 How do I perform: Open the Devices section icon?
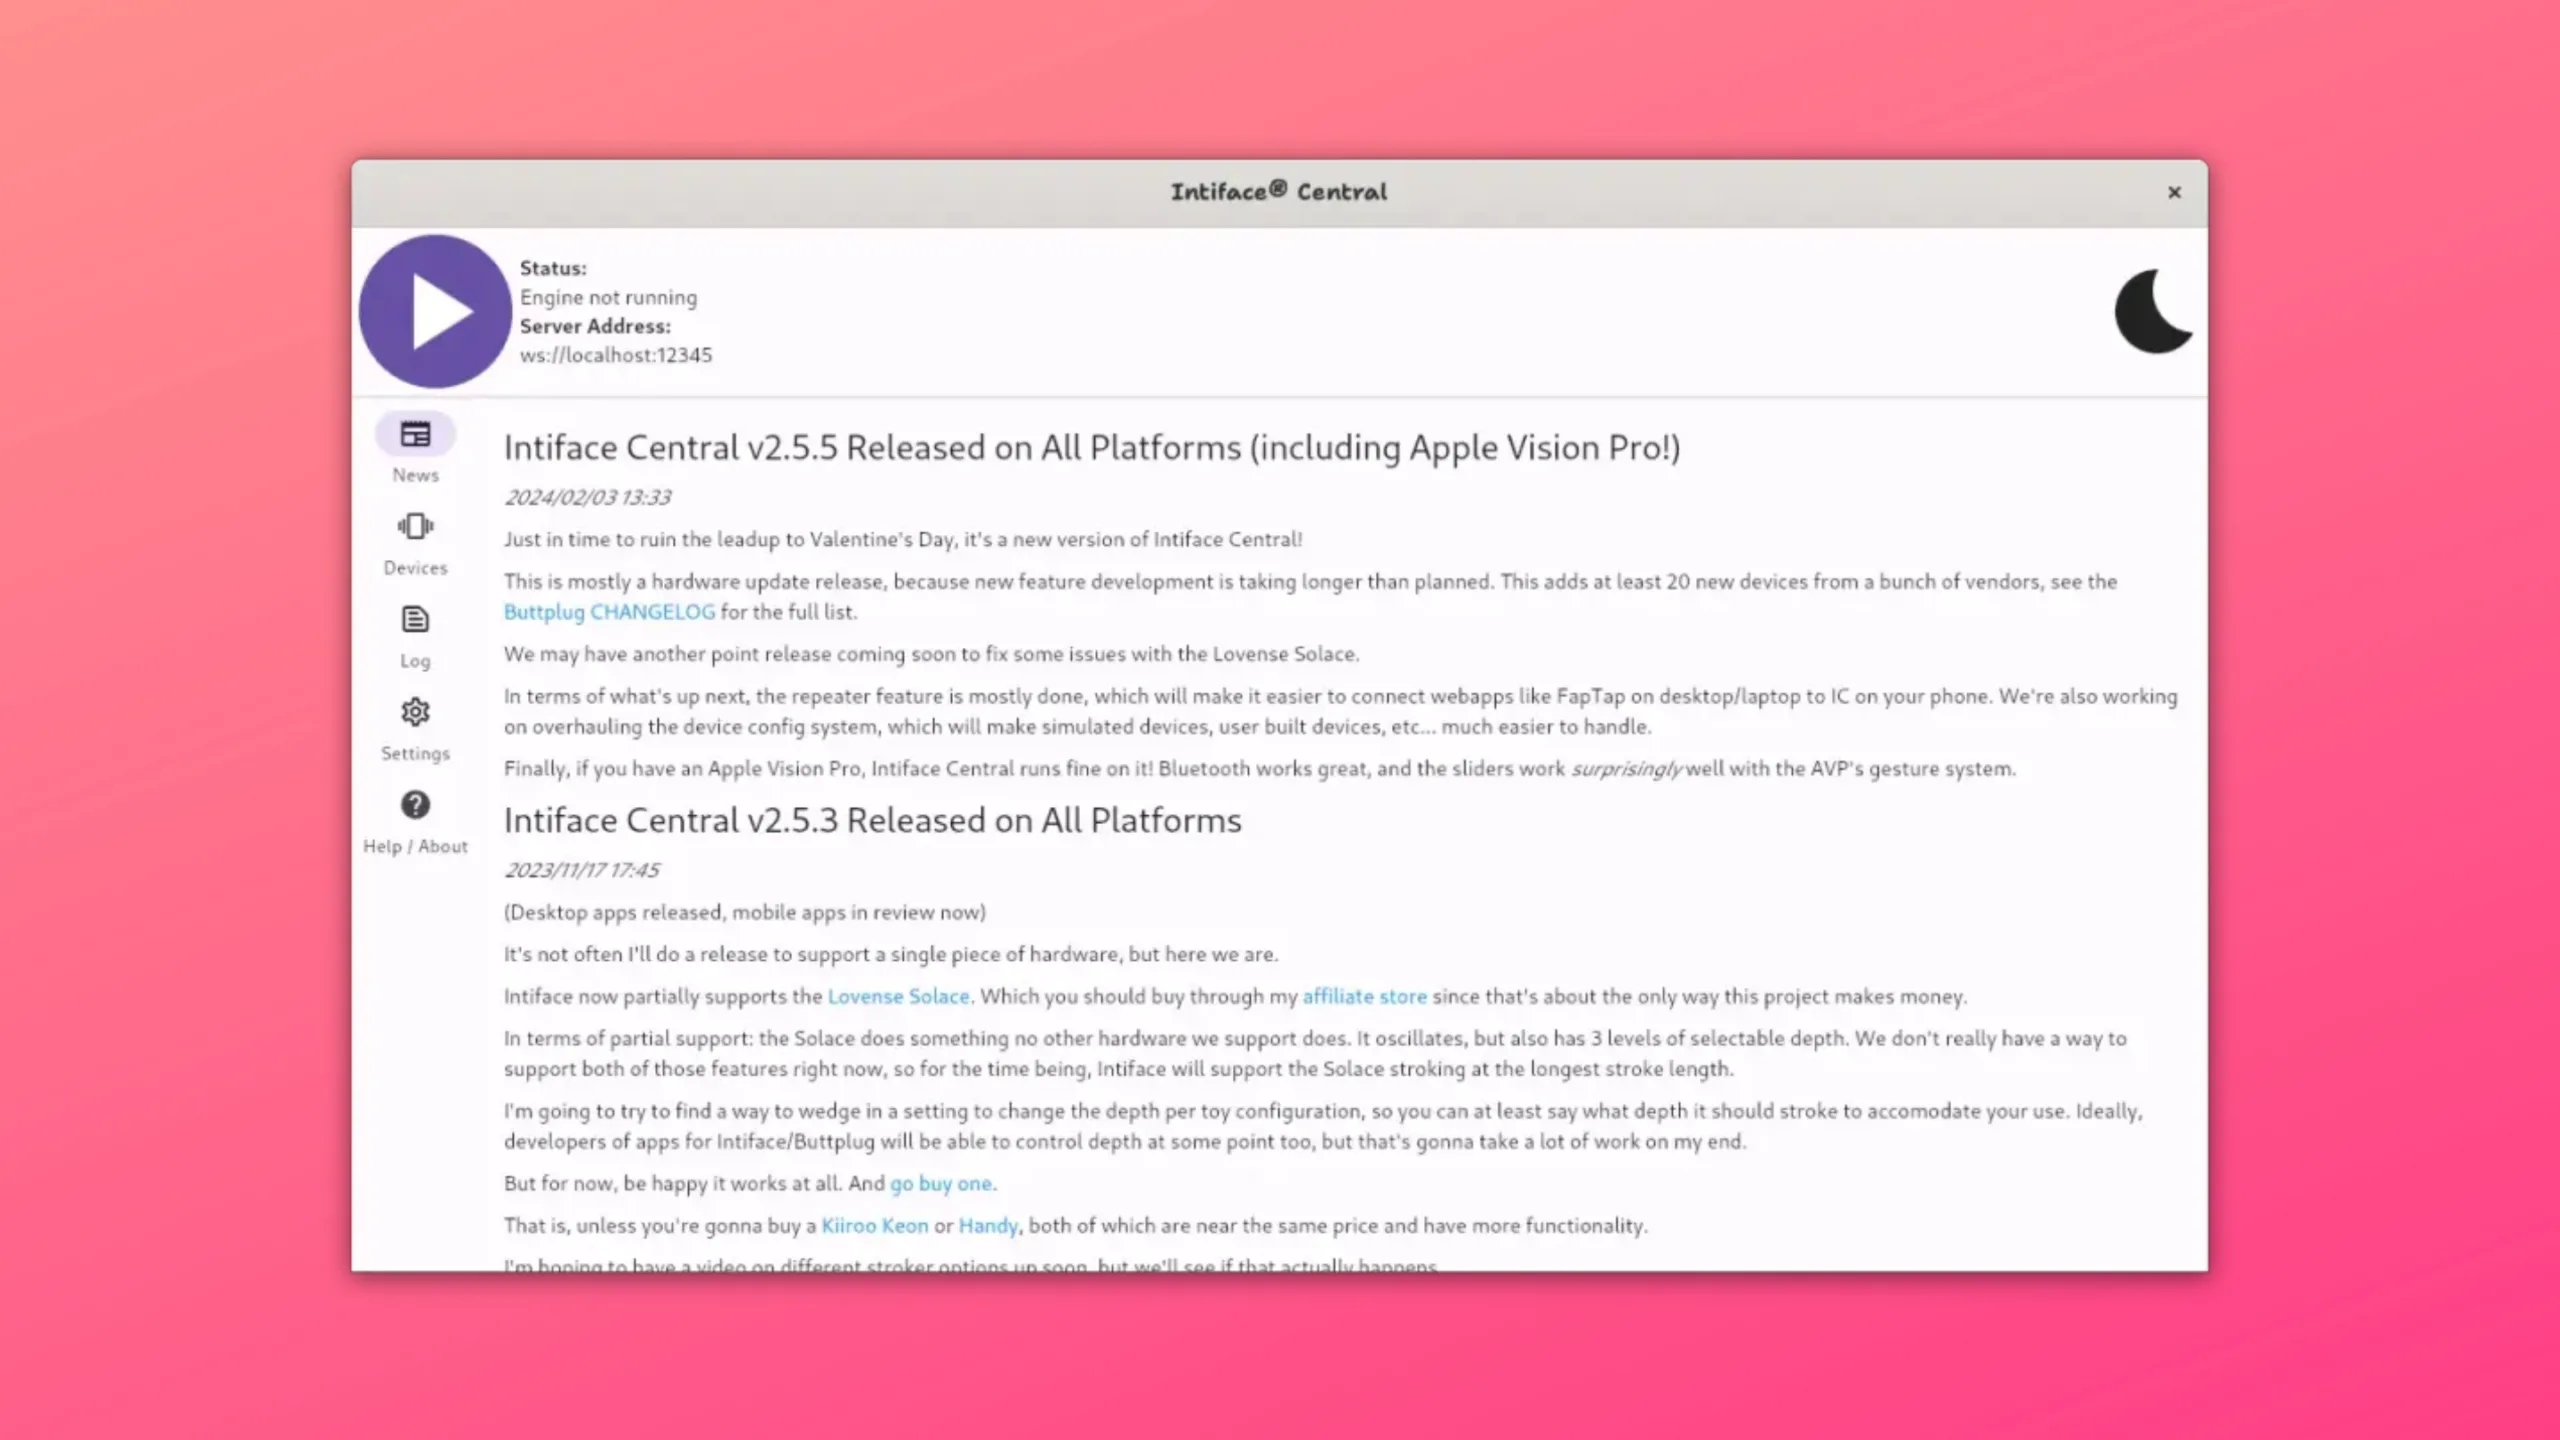coord(415,526)
